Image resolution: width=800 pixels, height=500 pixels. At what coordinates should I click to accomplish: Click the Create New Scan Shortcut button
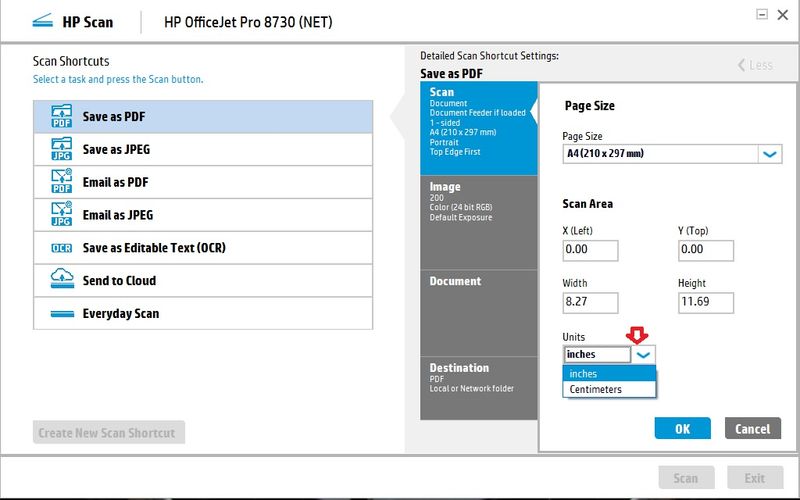[x=109, y=433]
